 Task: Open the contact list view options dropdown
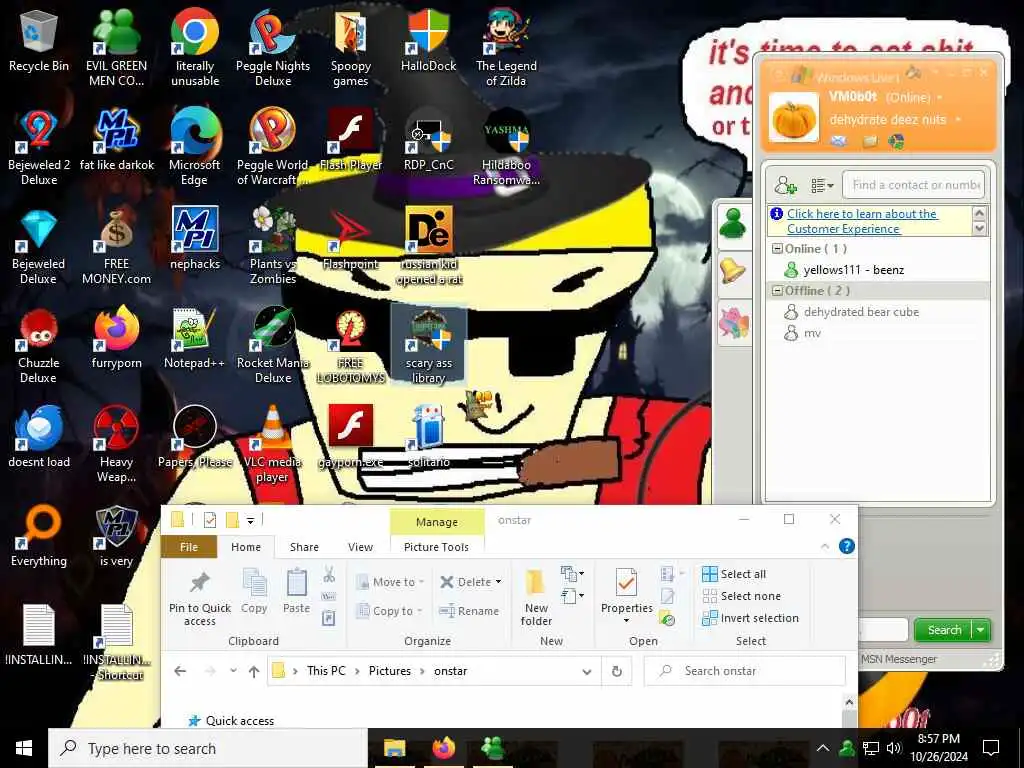pyautogui.click(x=822, y=185)
